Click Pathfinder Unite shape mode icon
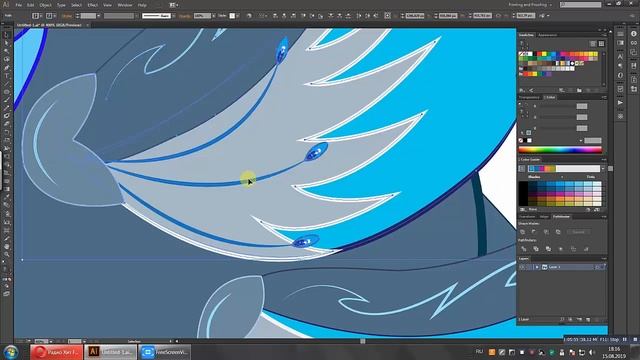 point(522,232)
